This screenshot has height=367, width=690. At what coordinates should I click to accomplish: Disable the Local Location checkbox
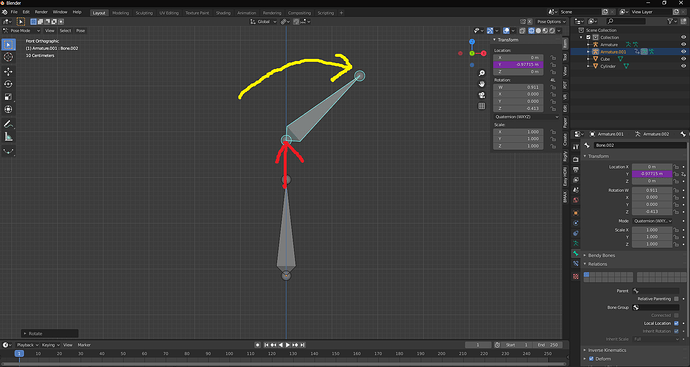coord(676,323)
